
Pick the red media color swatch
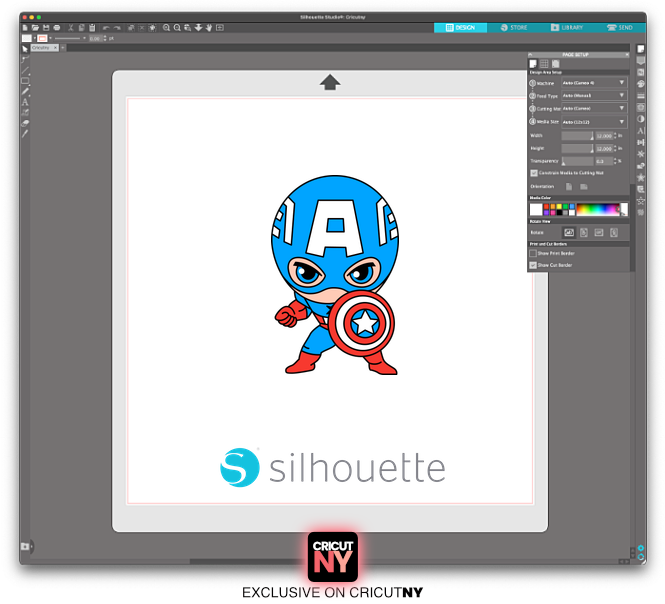(546, 207)
